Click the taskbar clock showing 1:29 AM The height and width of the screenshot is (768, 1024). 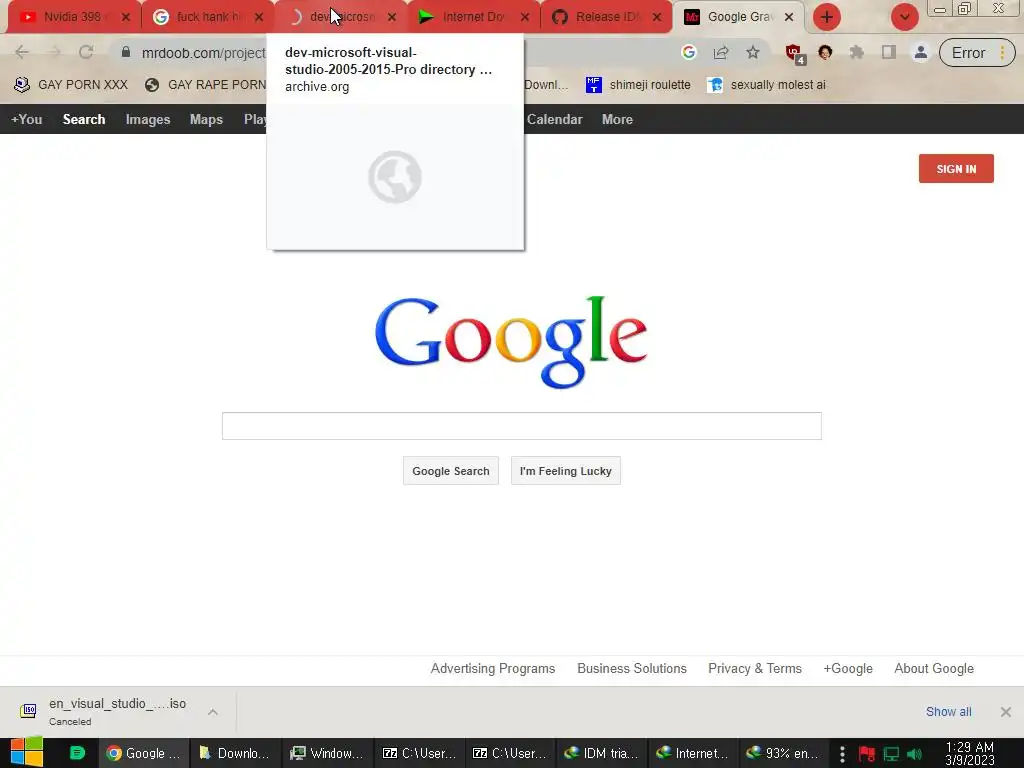coord(970,754)
